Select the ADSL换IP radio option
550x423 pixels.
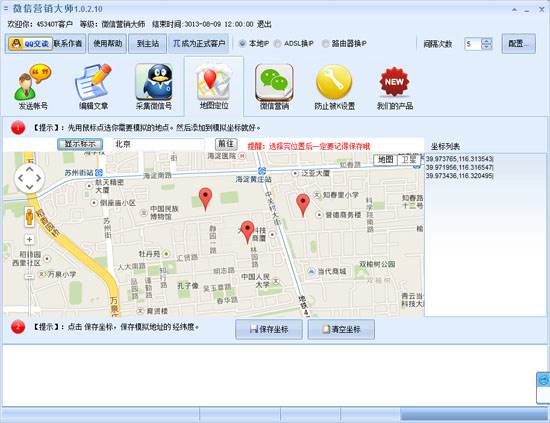[x=277, y=43]
